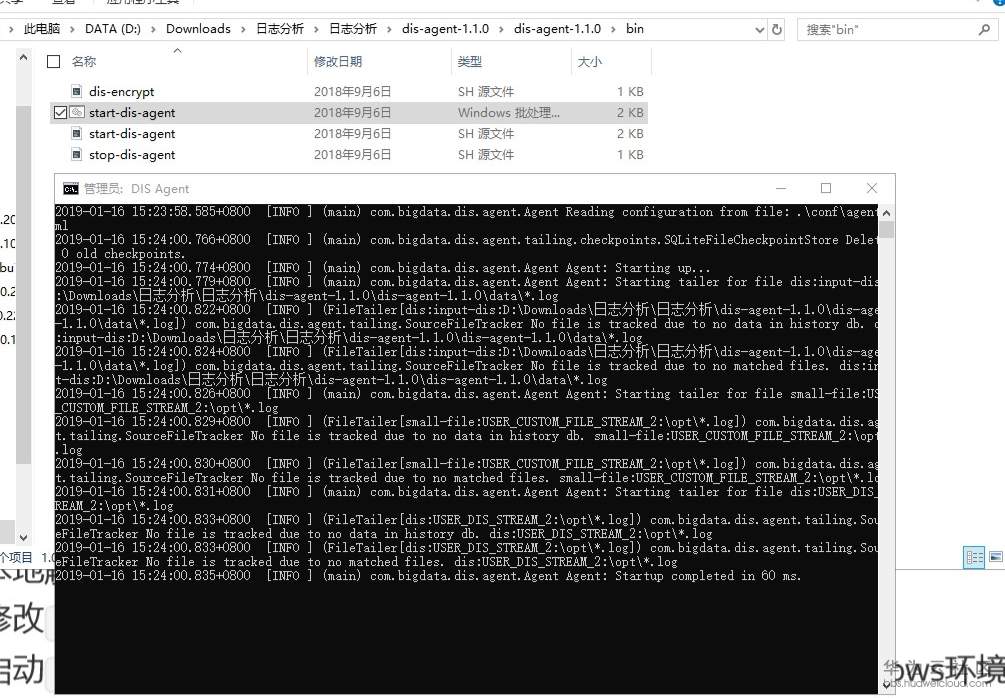Click the stop-dis-agent SH file icon
Viewport: 1005px width, 698px height.
76,154
